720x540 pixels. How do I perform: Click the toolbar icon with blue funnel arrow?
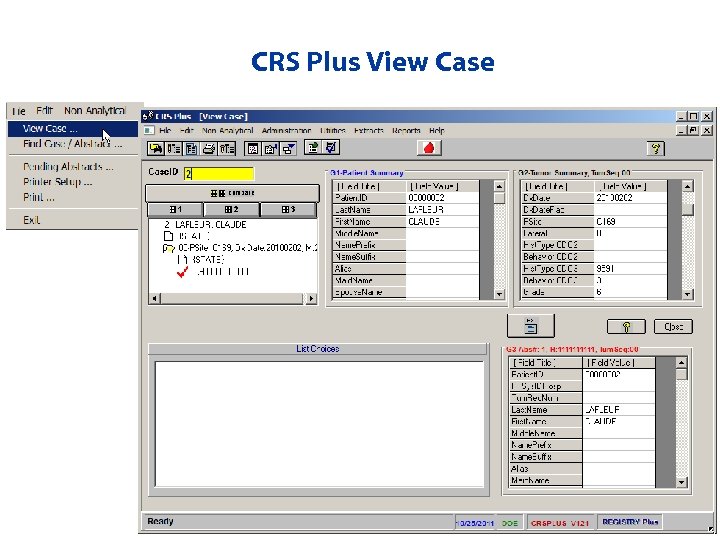pyautogui.click(x=289, y=148)
